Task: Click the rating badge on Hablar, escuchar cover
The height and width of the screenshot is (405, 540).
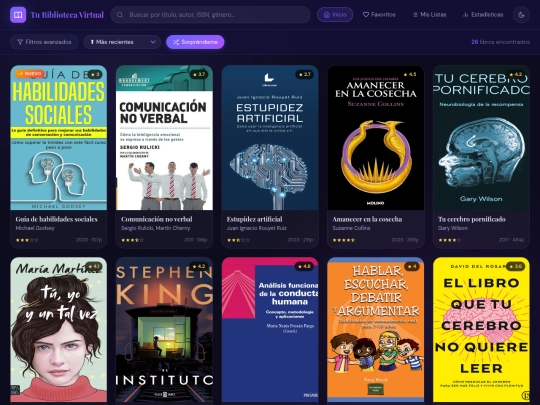Action: [x=412, y=266]
